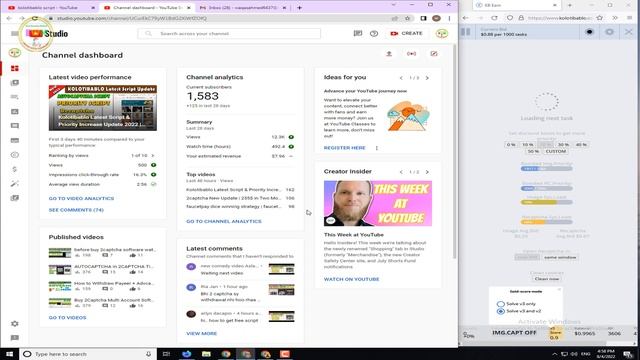
Task: Select the 50 % discount option
Action: 533,151
